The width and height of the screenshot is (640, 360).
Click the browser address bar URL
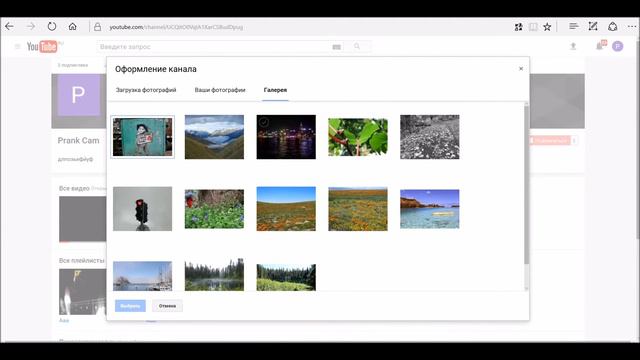176,27
